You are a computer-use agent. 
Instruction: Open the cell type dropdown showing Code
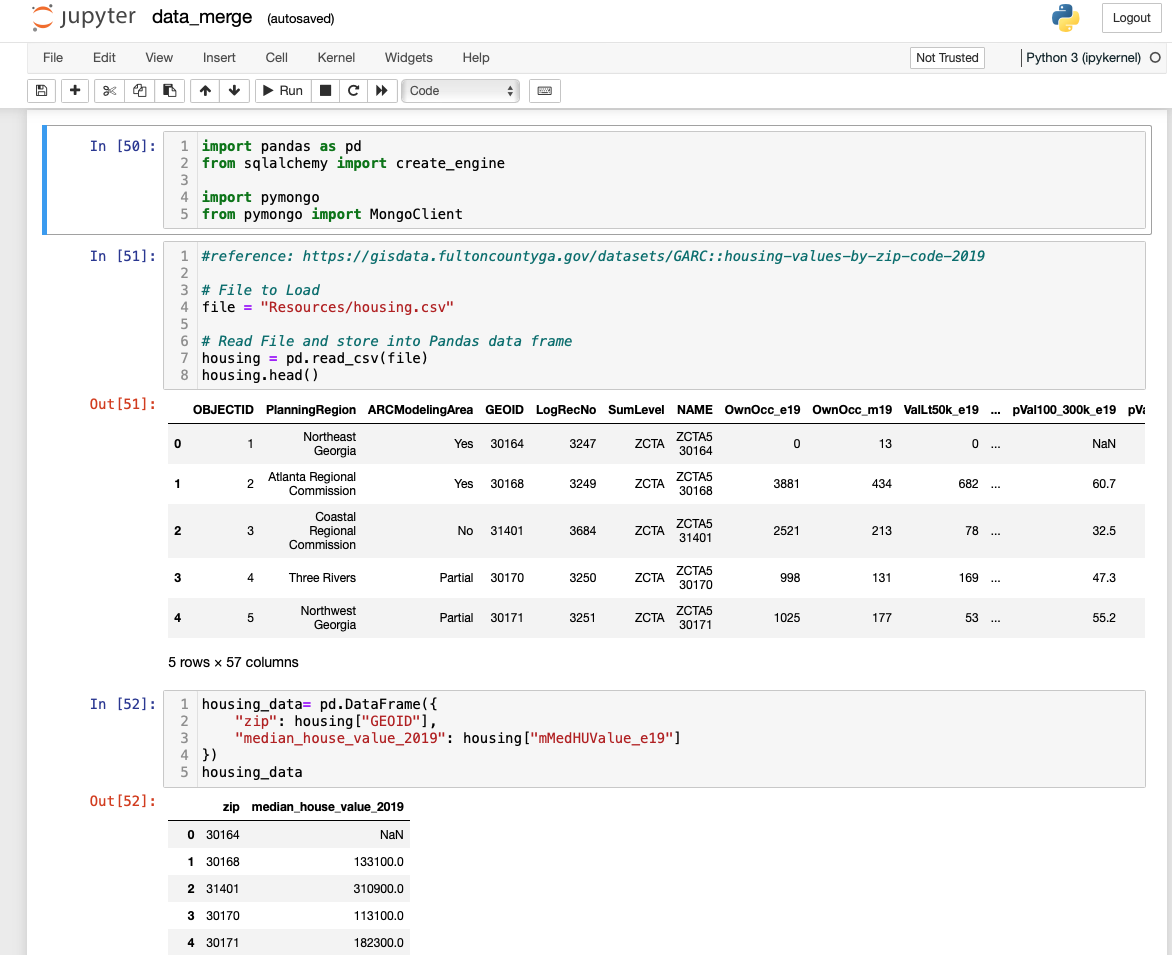[459, 91]
